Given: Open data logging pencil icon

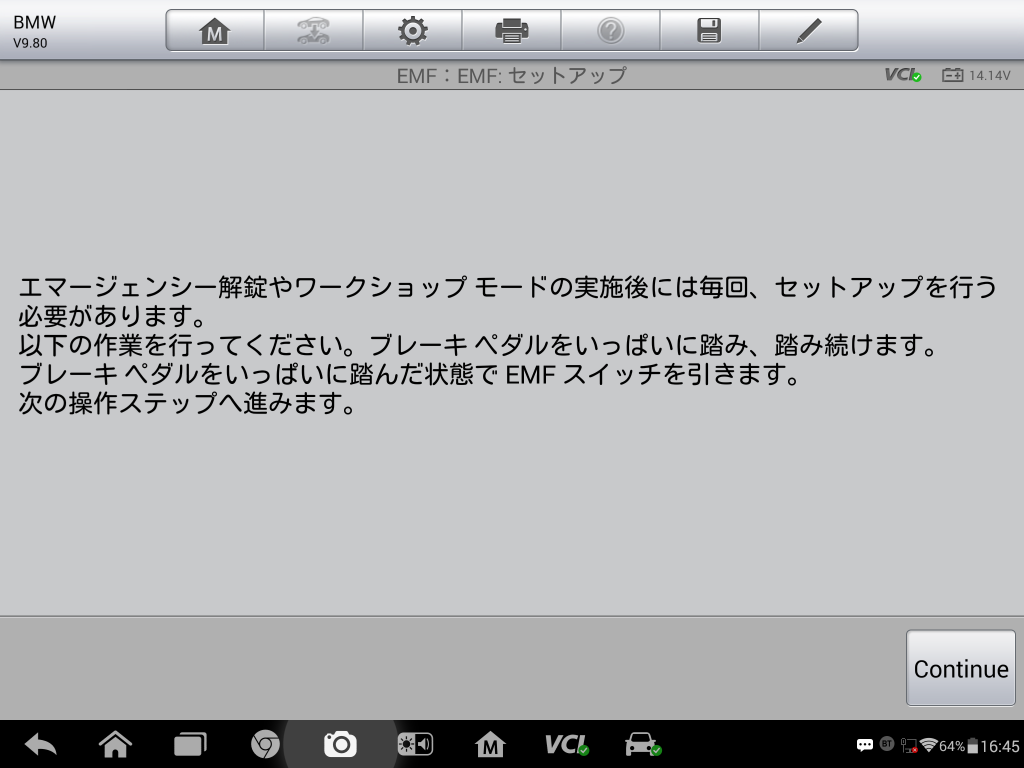Looking at the screenshot, I should 808,31.
